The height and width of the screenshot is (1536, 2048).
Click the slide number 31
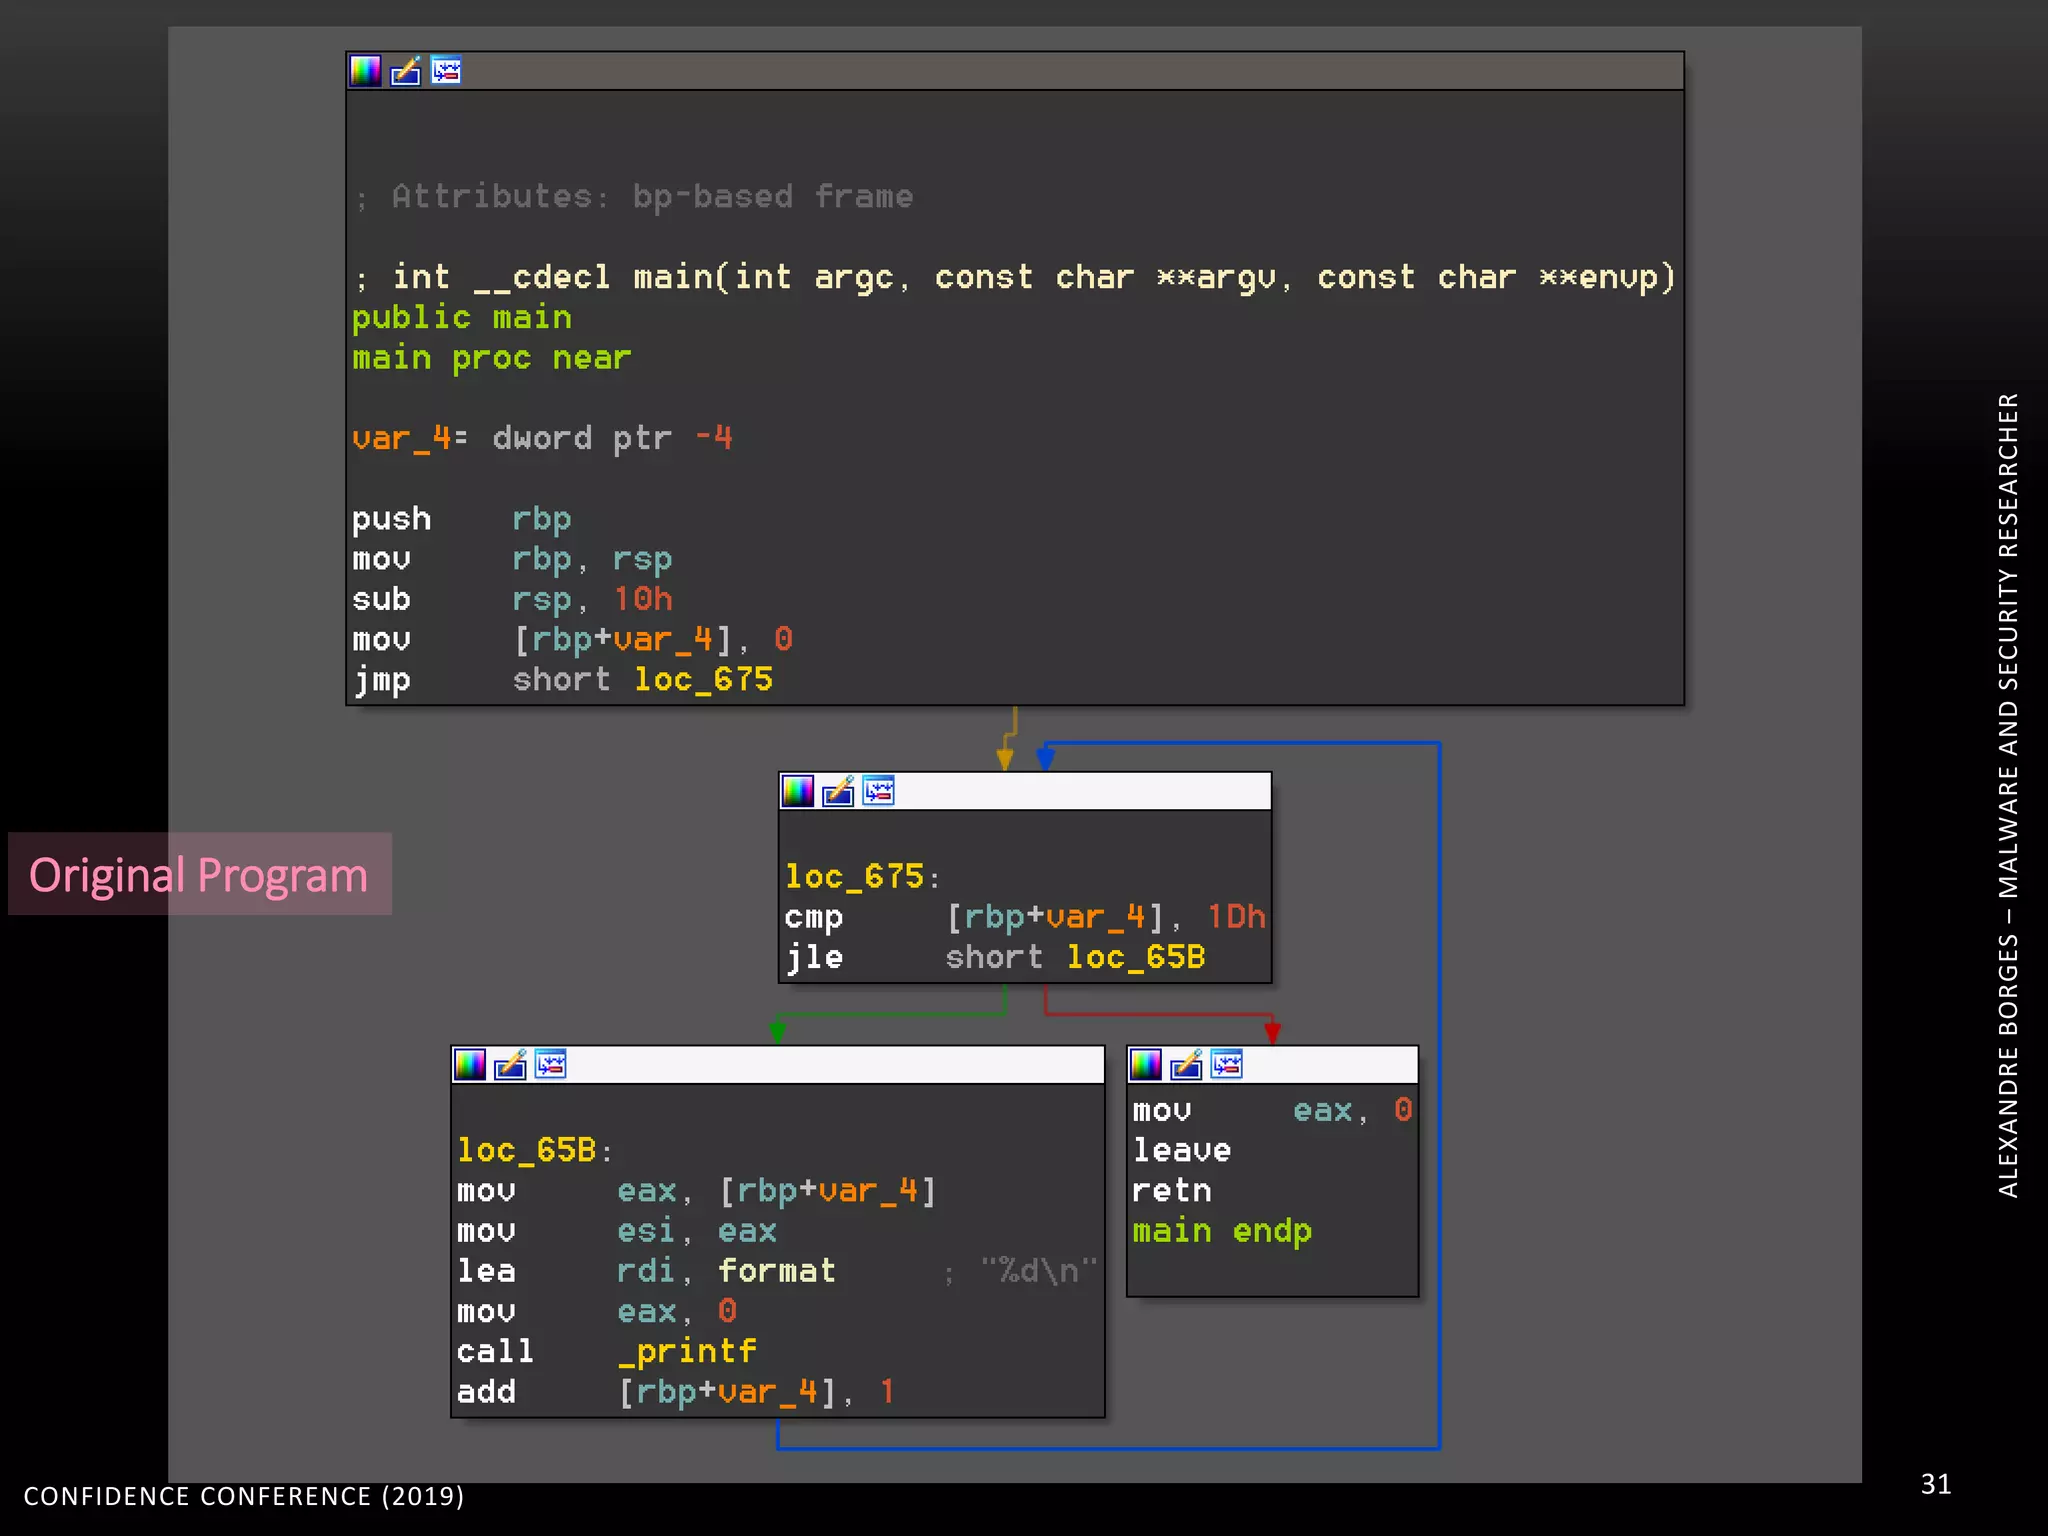pos(1936,1484)
